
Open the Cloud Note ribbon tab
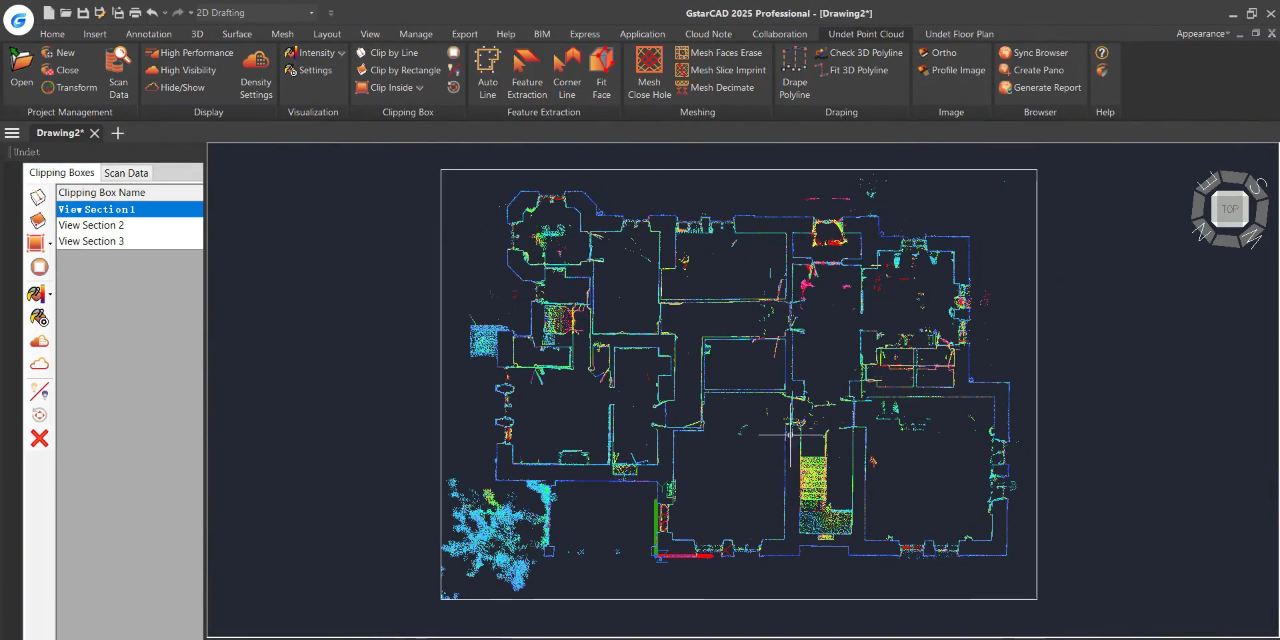coord(708,34)
